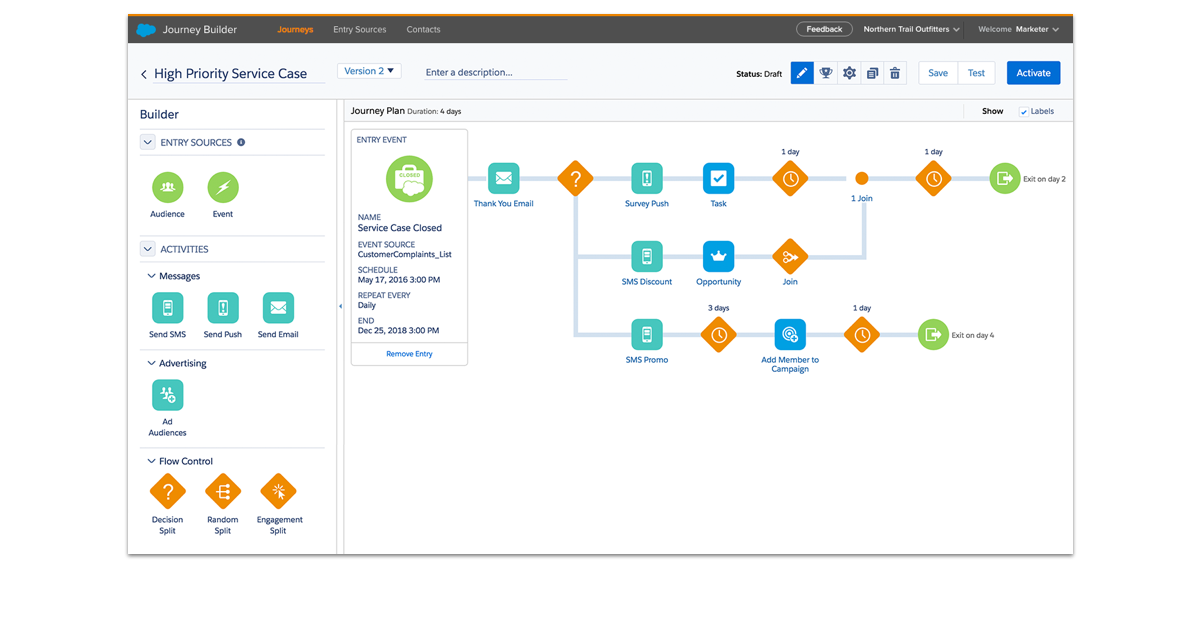
Task: Switch to the Entry Sources tab
Action: (x=359, y=30)
